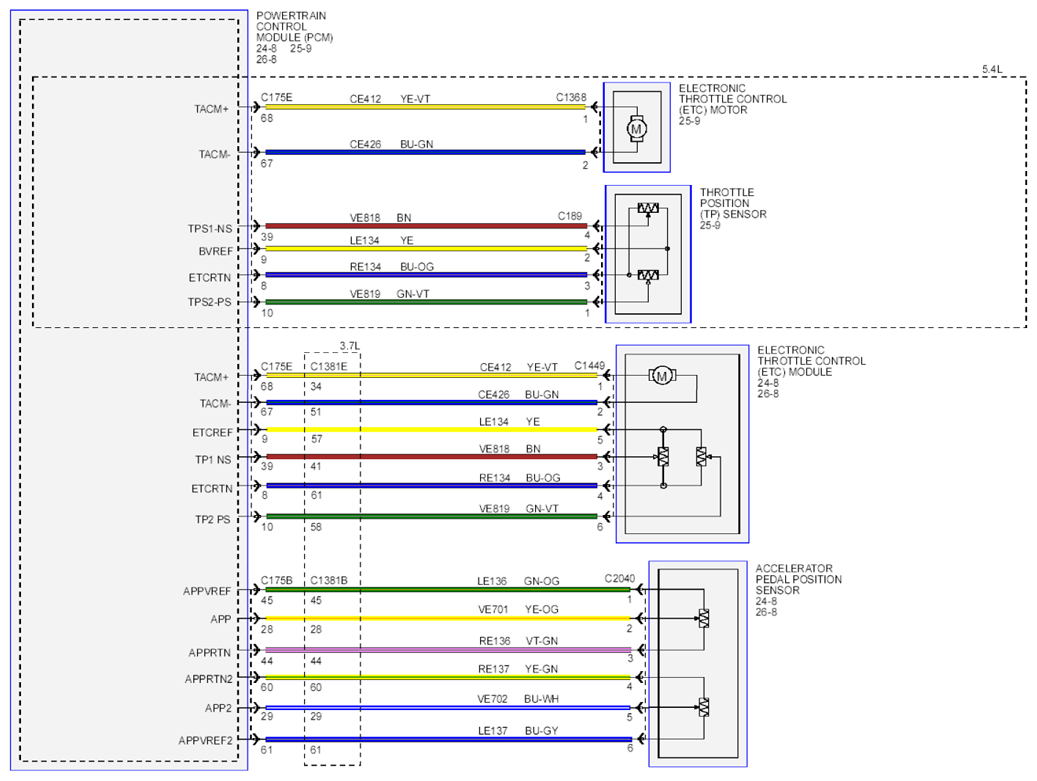Click circuit number LE136
1037x781 pixels.
coord(492,581)
